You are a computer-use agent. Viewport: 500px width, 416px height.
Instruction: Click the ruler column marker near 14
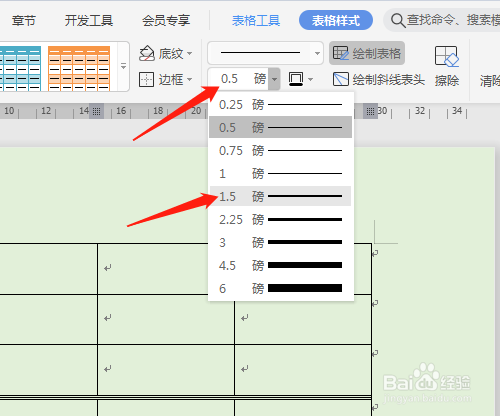click(96, 111)
